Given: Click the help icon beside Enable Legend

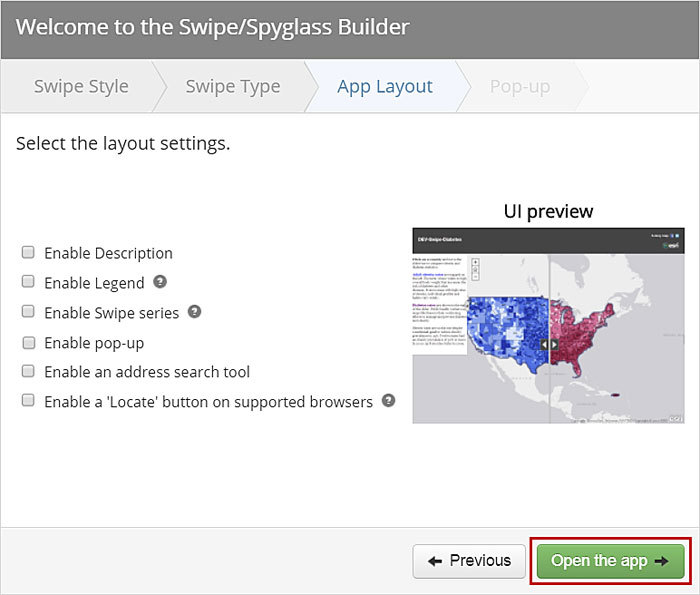Looking at the screenshot, I should [x=160, y=282].
